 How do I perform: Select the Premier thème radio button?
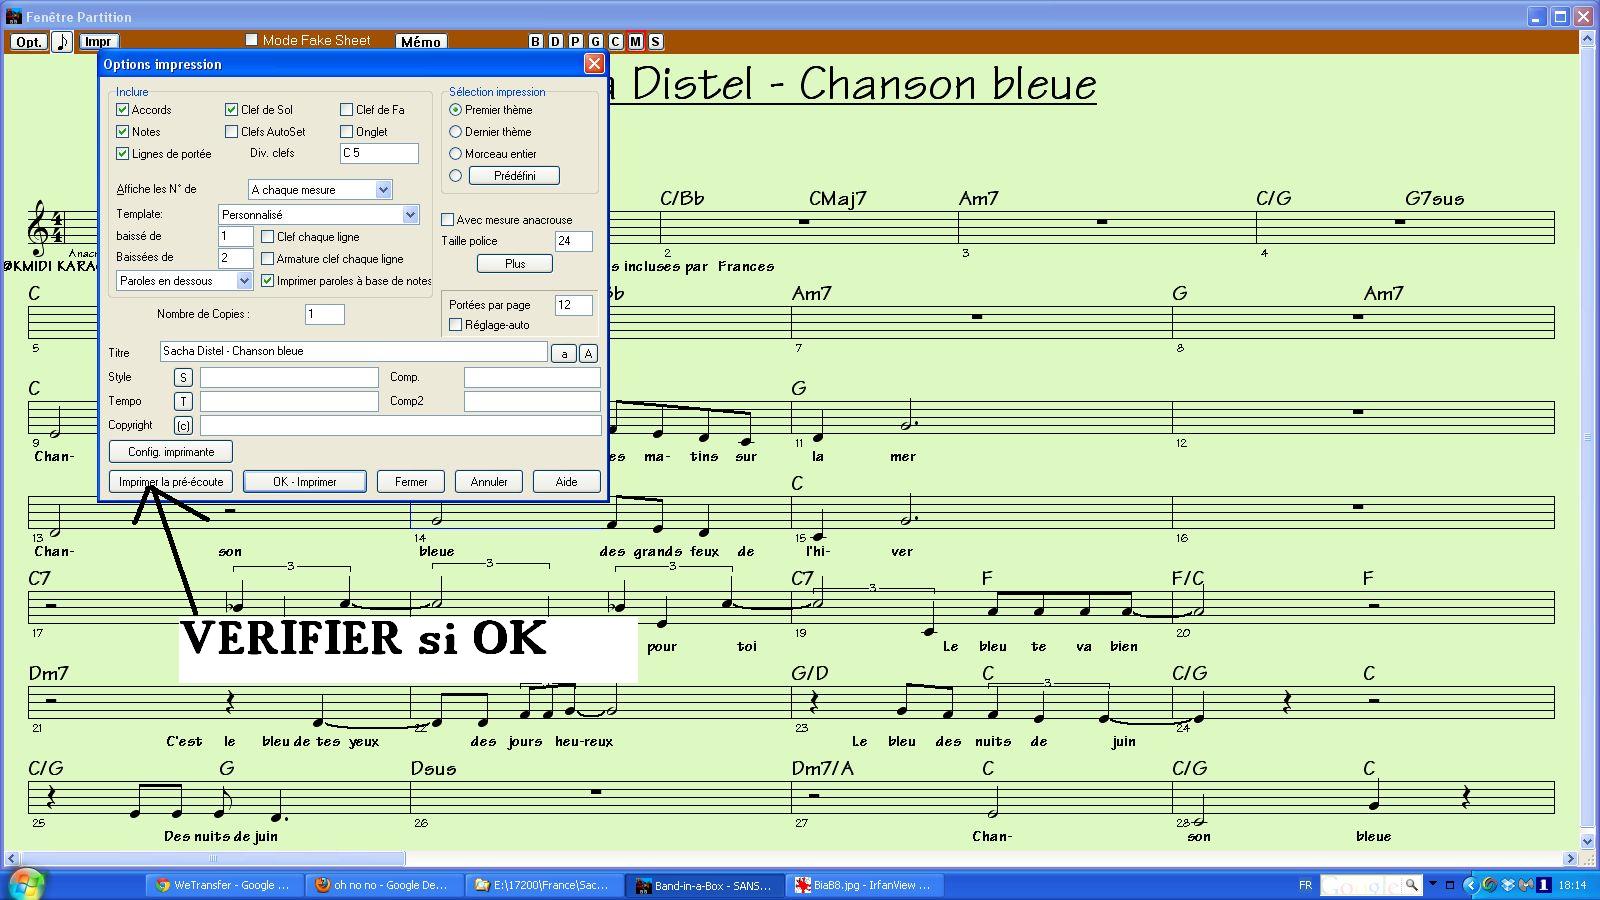pyautogui.click(x=455, y=110)
